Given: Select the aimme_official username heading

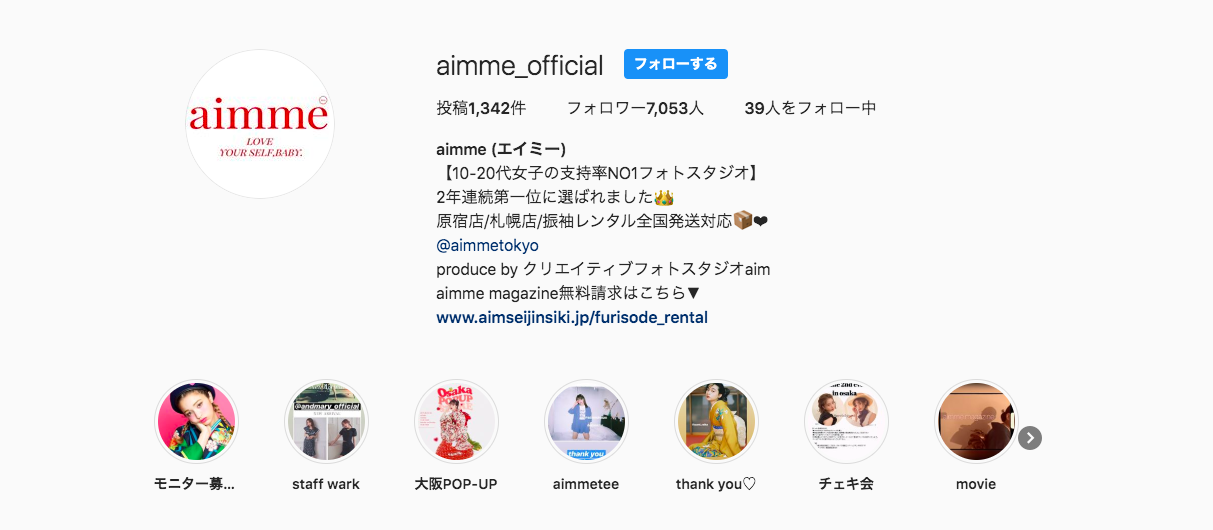Looking at the screenshot, I should coord(520,66).
